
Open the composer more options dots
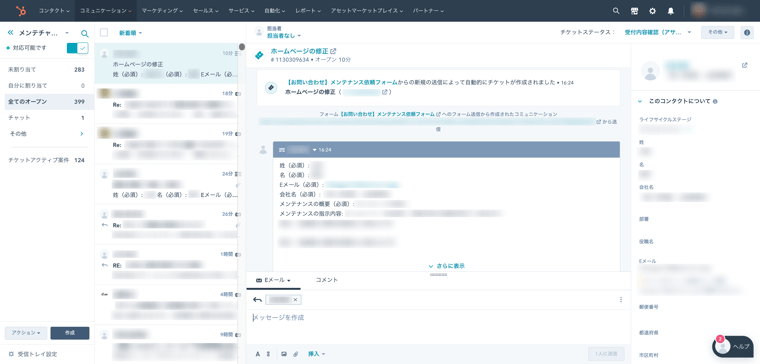click(621, 300)
